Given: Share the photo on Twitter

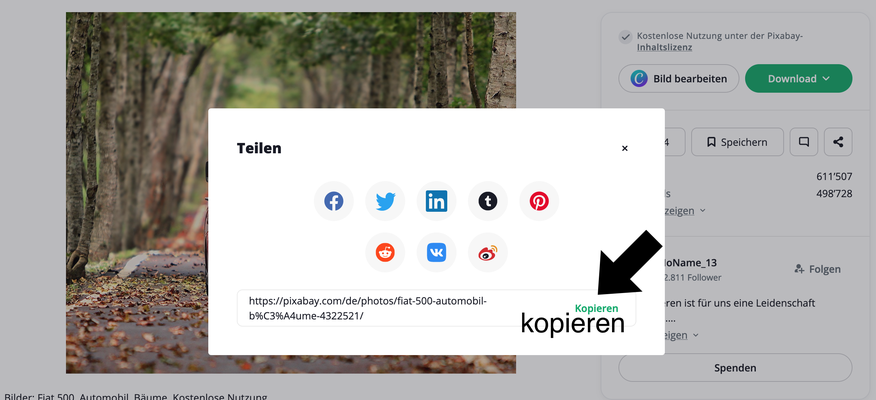Looking at the screenshot, I should click(385, 201).
